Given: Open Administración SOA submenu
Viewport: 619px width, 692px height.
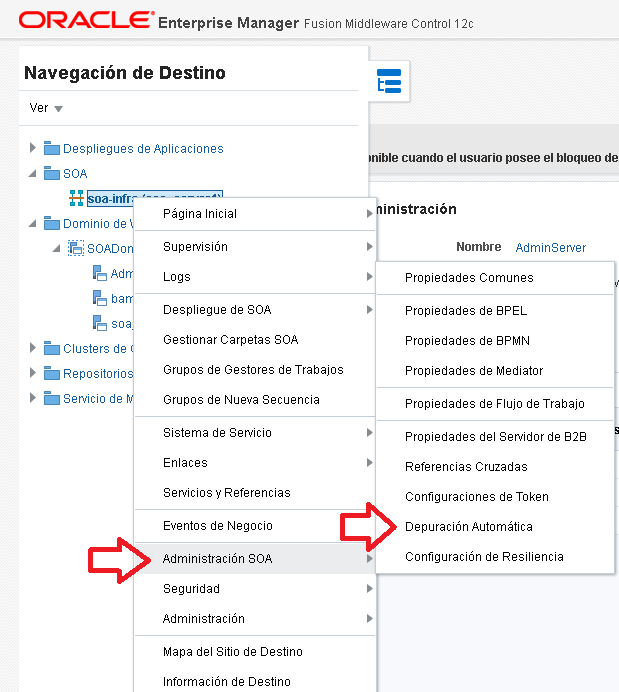Looking at the screenshot, I should click(255, 559).
